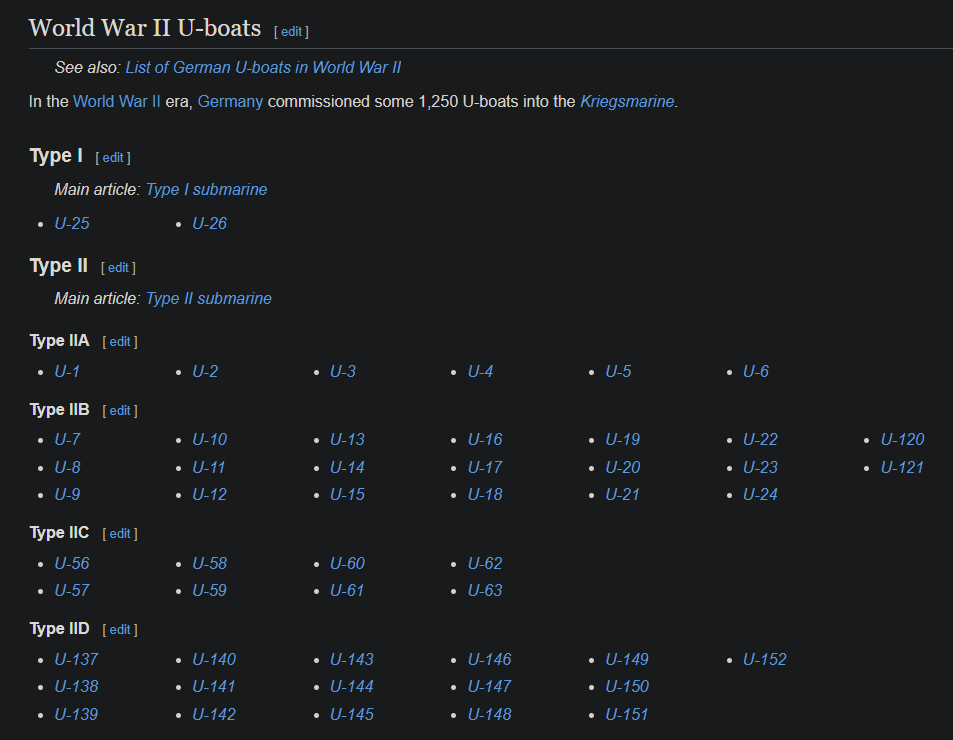This screenshot has height=740, width=953.
Task: Open the U-63 link
Action: tap(485, 591)
